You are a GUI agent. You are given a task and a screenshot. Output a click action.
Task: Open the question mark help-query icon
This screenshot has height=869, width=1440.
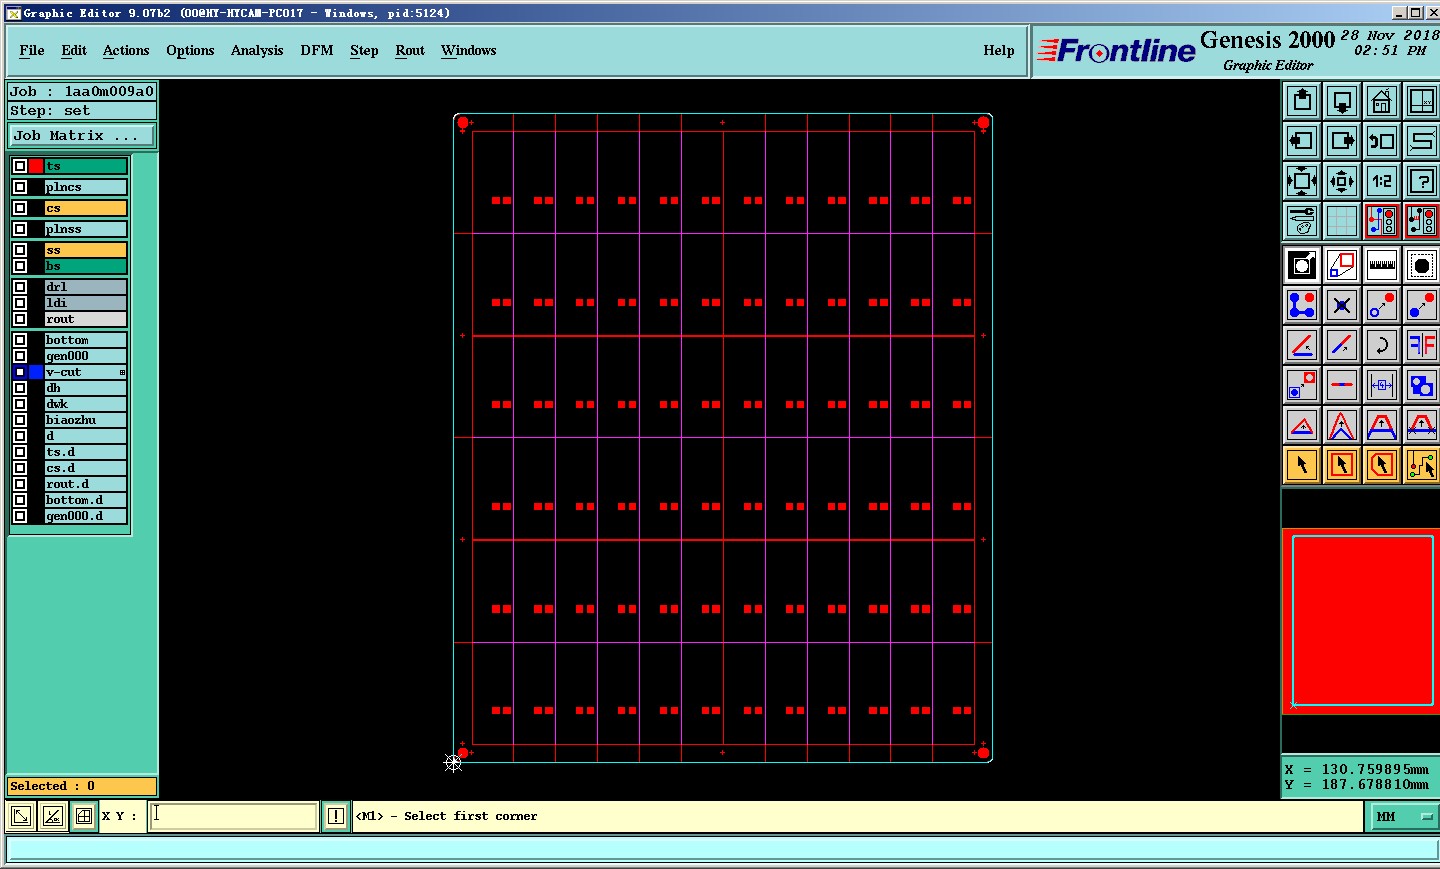[1422, 181]
